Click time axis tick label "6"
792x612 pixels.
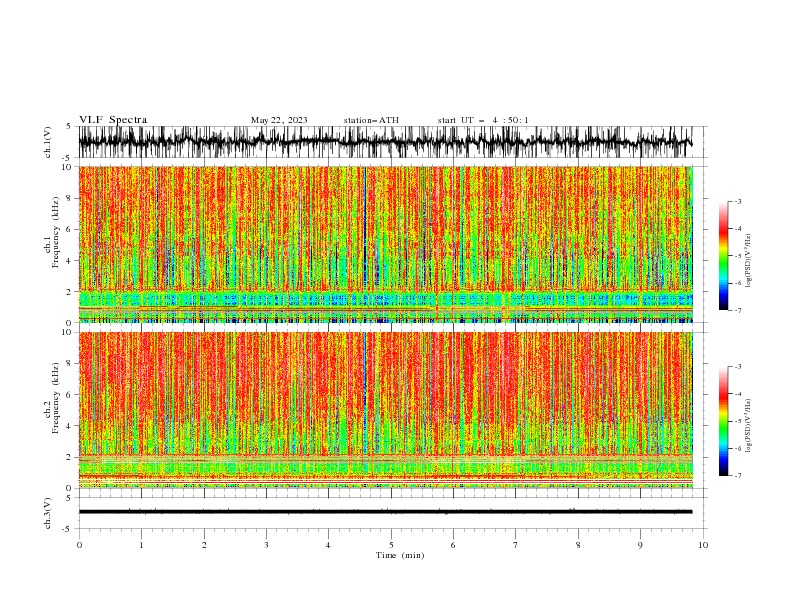(x=453, y=545)
